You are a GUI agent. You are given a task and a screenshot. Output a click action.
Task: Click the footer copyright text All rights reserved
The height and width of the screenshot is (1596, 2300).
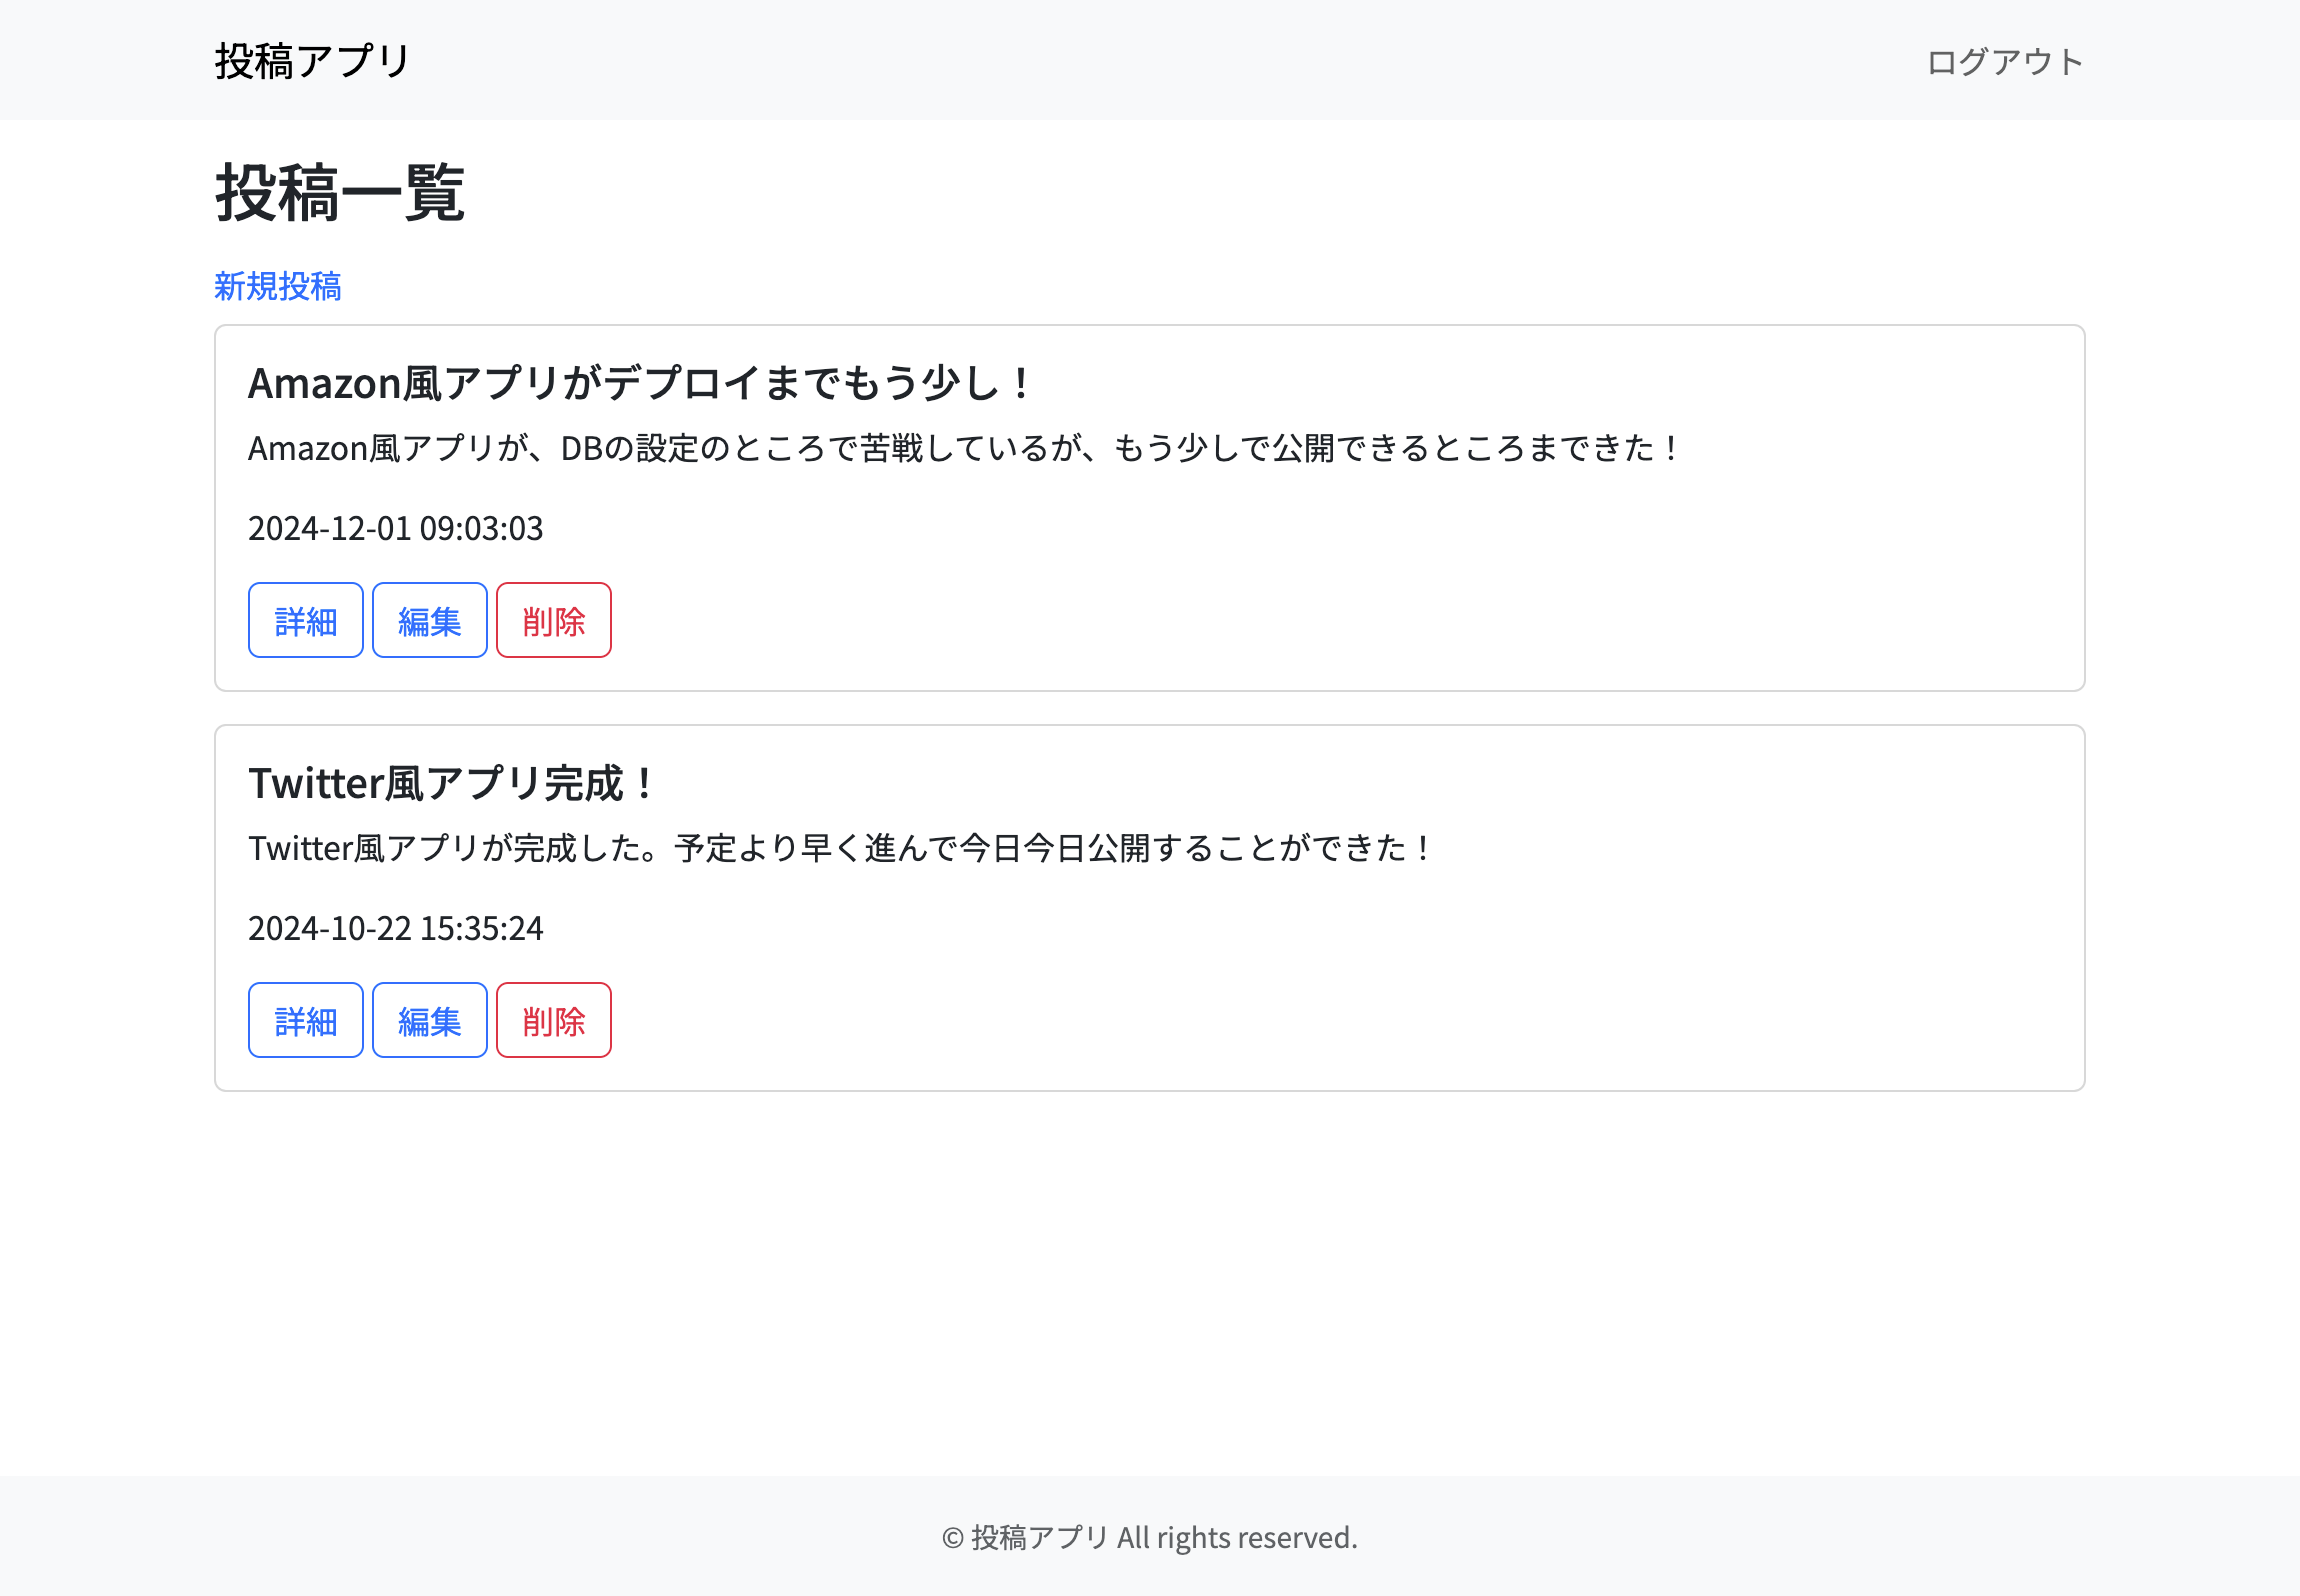(x=1150, y=1537)
